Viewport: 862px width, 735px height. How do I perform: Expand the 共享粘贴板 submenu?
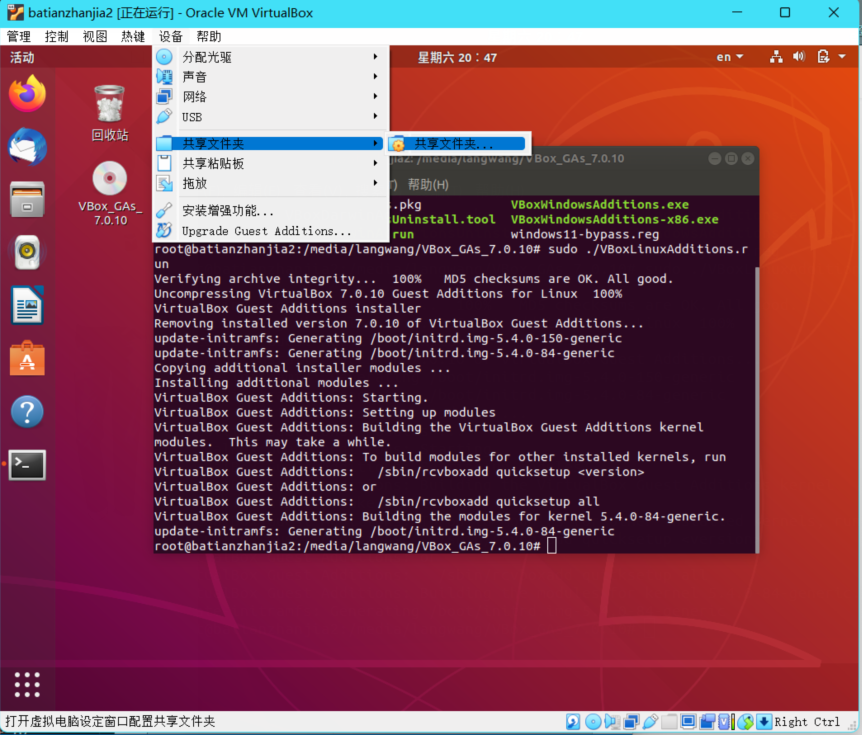270,163
